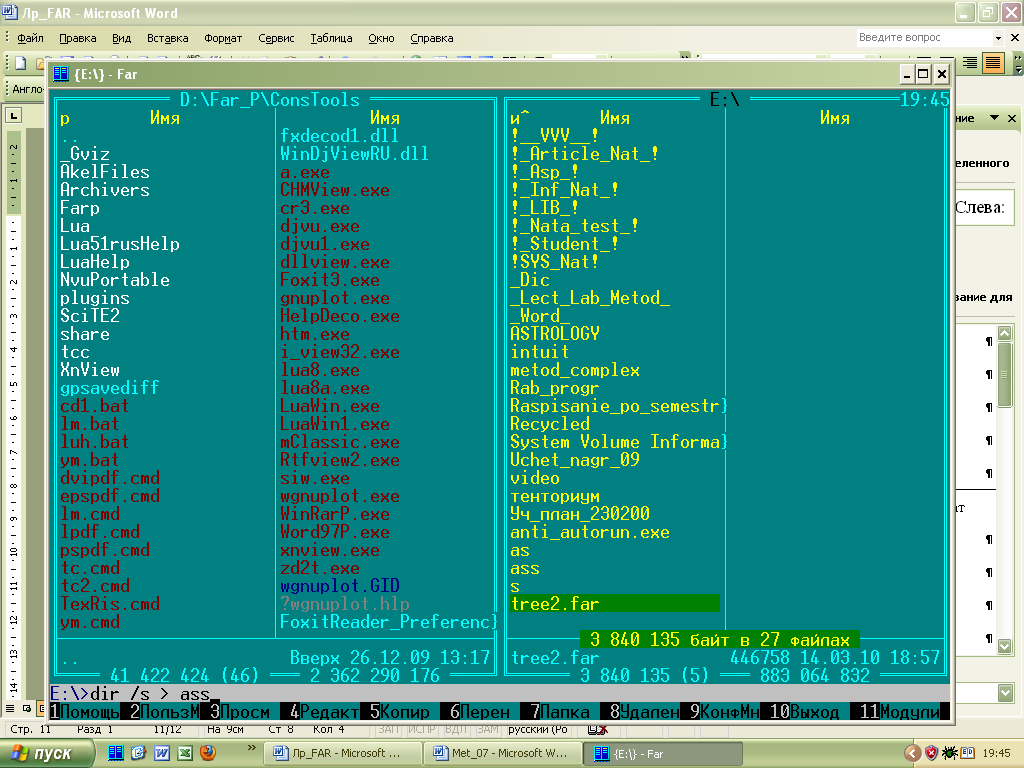Select i_view32.exe
The image size is (1024, 768).
339,352
